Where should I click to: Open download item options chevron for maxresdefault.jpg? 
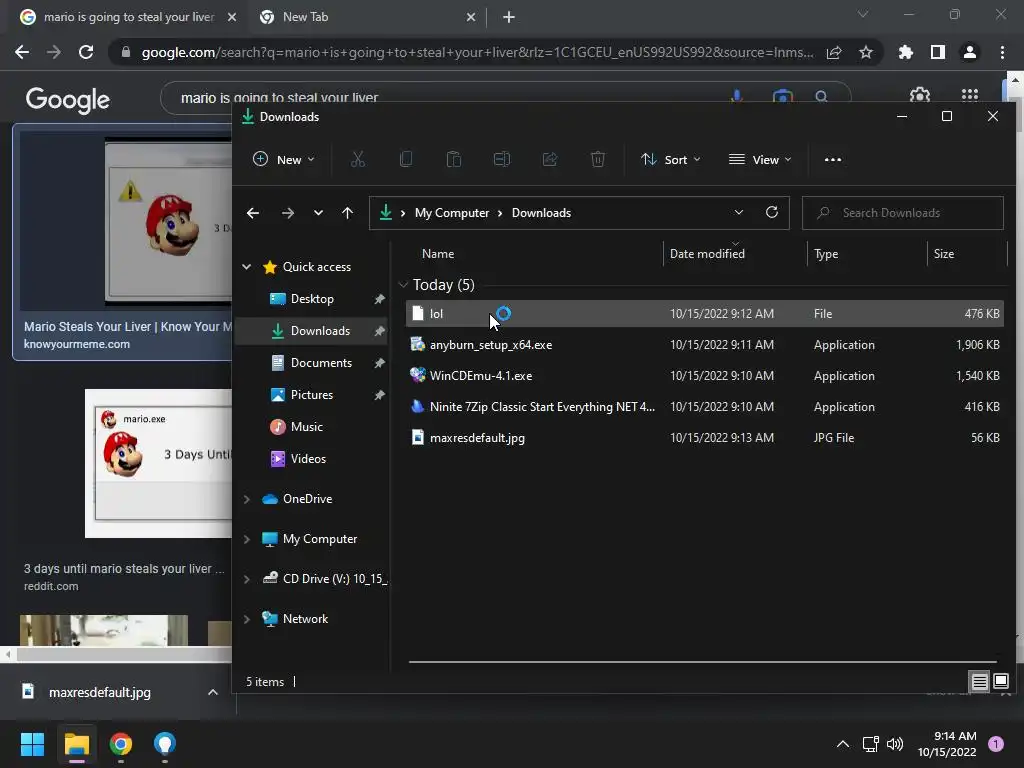coord(213,692)
